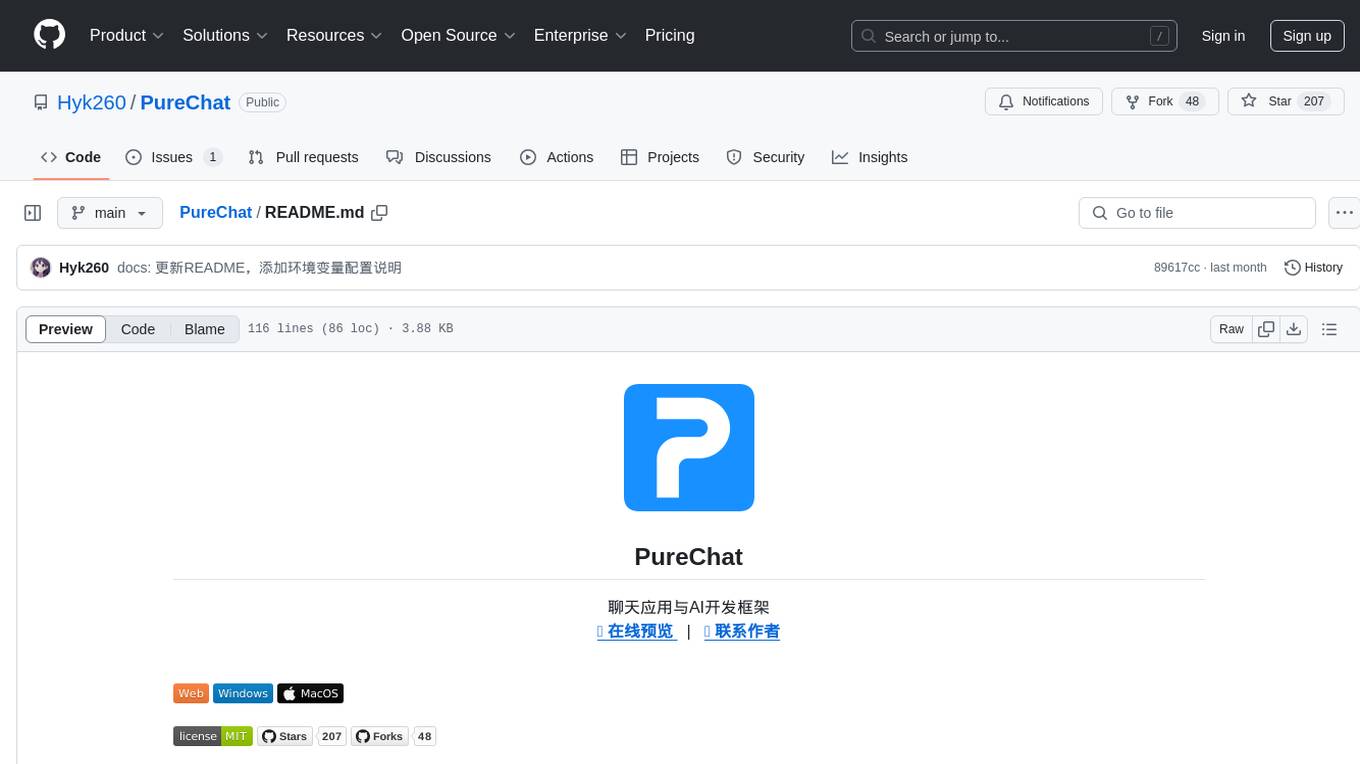Switch to the Pull requests tab

303,157
